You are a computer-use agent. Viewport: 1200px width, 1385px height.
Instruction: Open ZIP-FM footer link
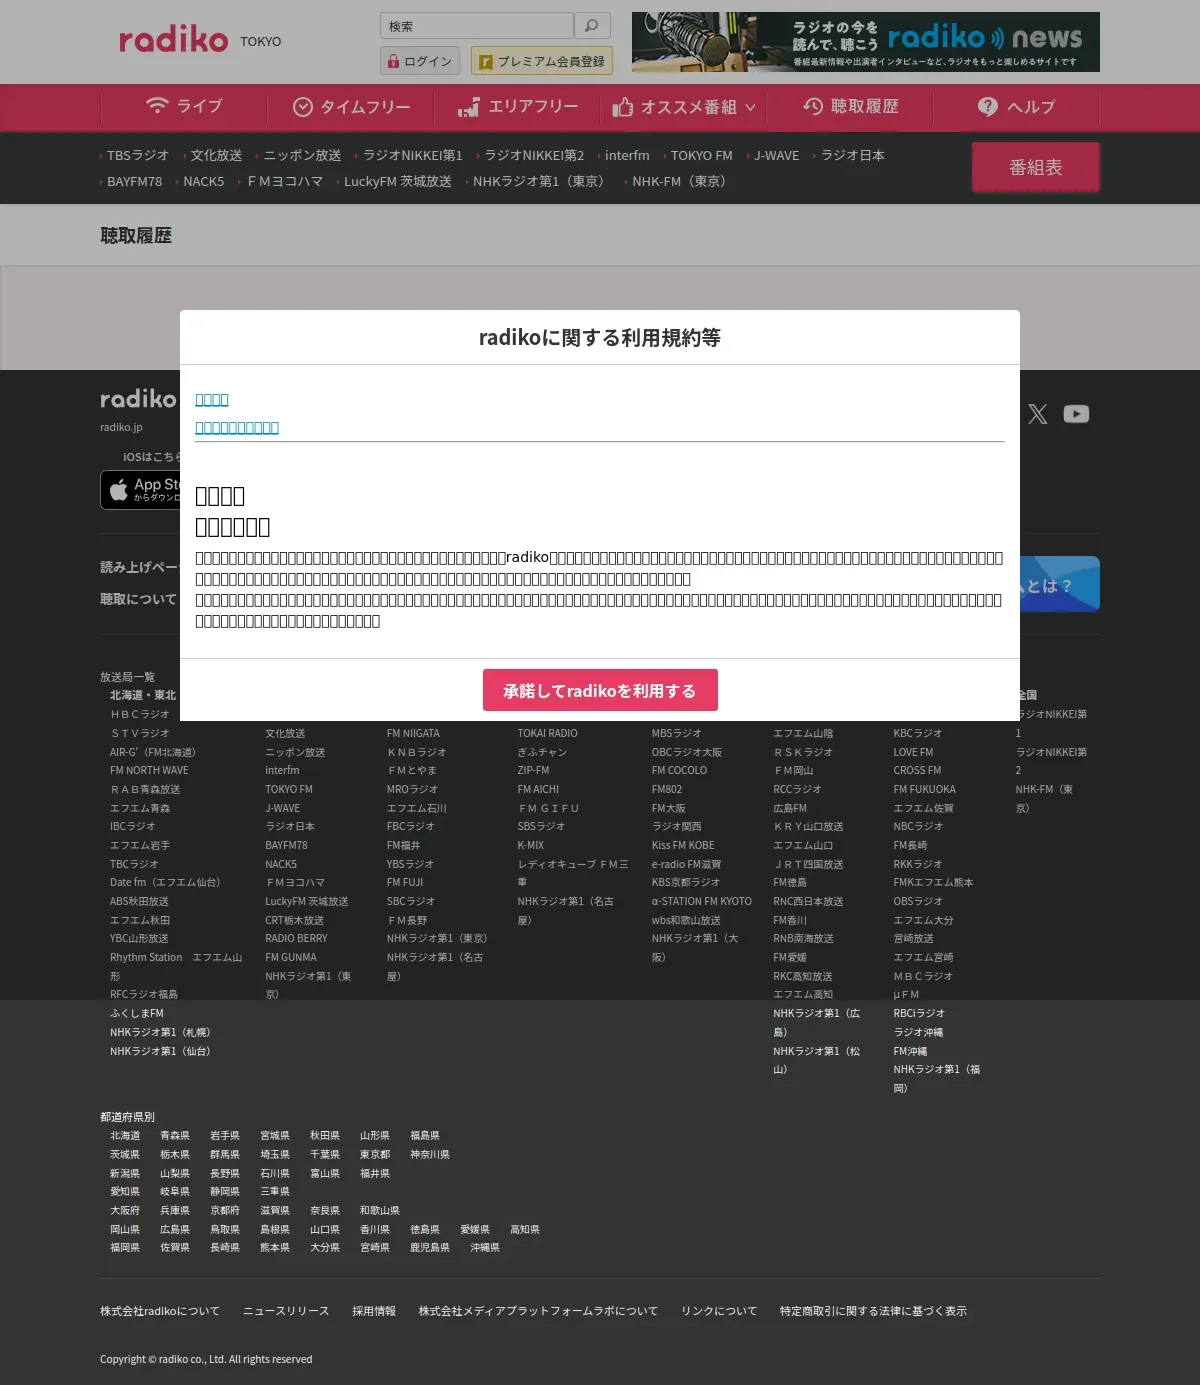coord(533,771)
